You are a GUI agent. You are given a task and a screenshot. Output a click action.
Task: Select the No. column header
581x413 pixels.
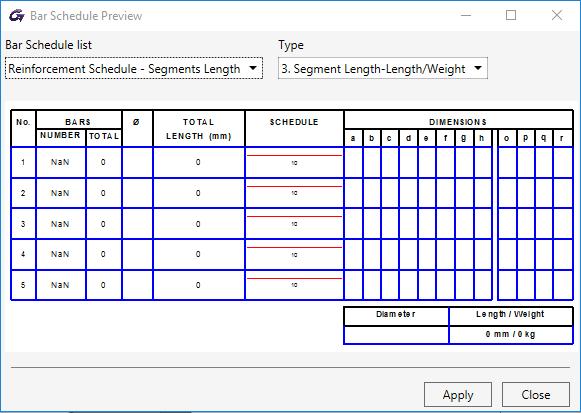point(23,128)
